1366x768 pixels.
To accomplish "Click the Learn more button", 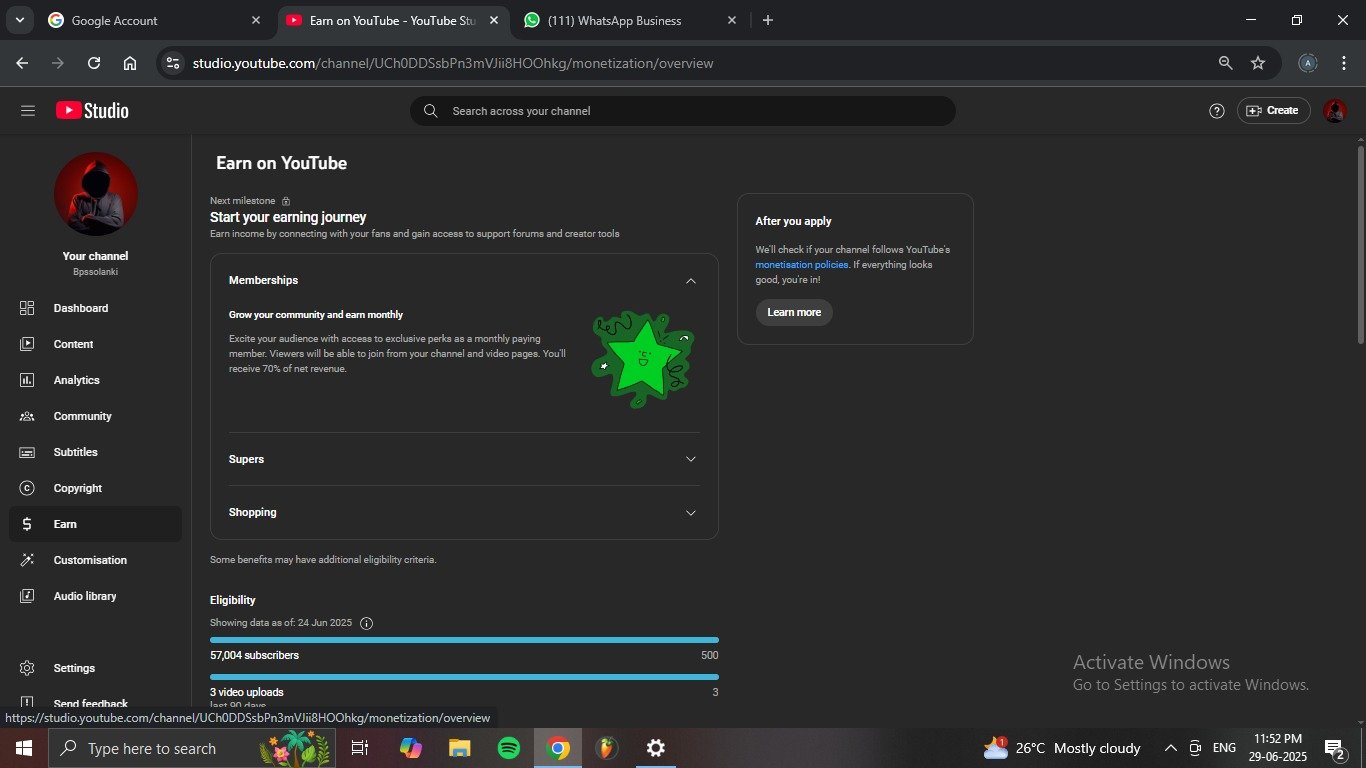I will [x=794, y=312].
